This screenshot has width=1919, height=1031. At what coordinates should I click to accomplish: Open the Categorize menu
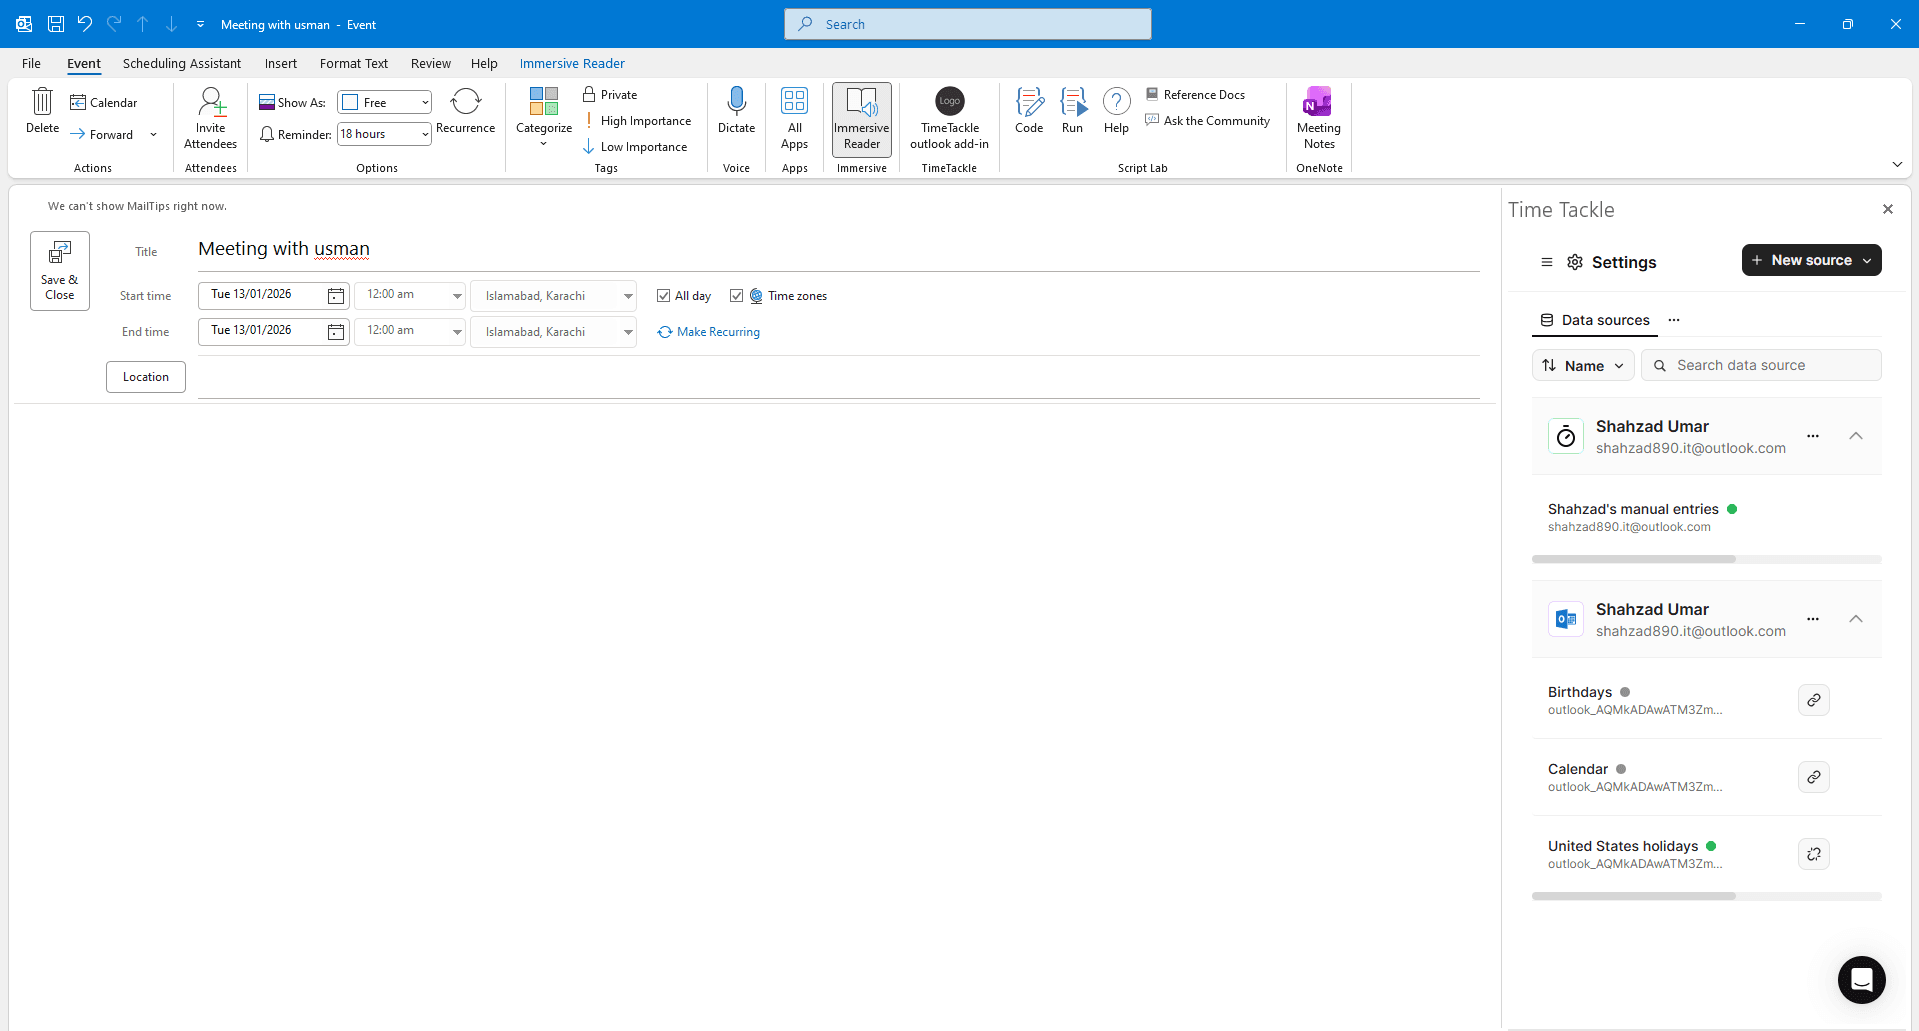click(544, 118)
